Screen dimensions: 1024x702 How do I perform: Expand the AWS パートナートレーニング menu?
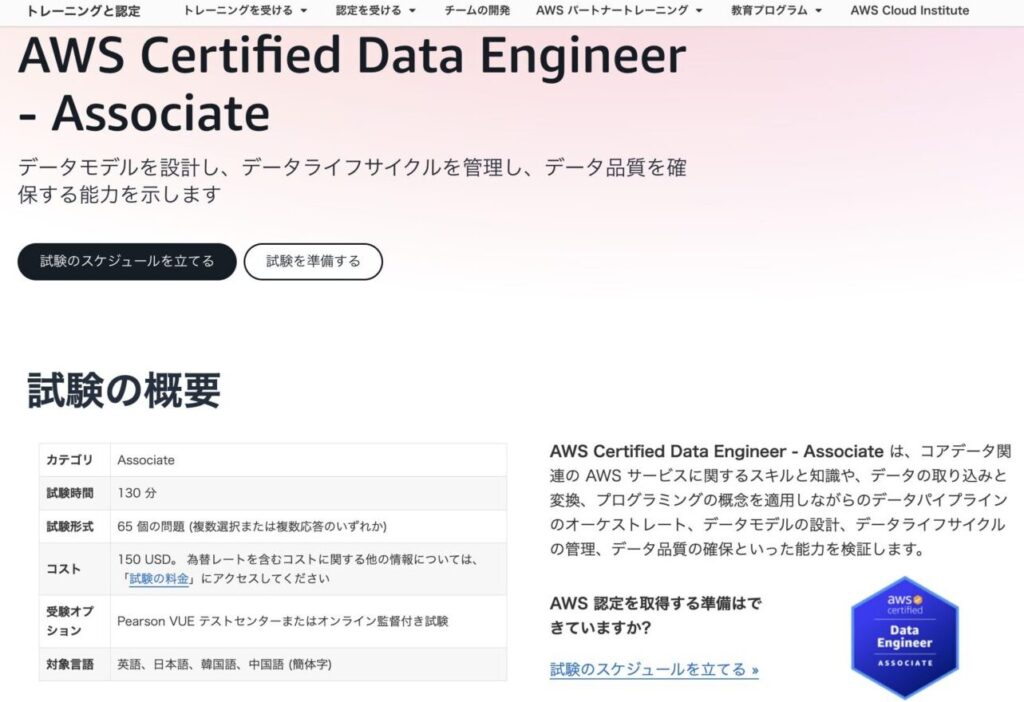point(619,10)
